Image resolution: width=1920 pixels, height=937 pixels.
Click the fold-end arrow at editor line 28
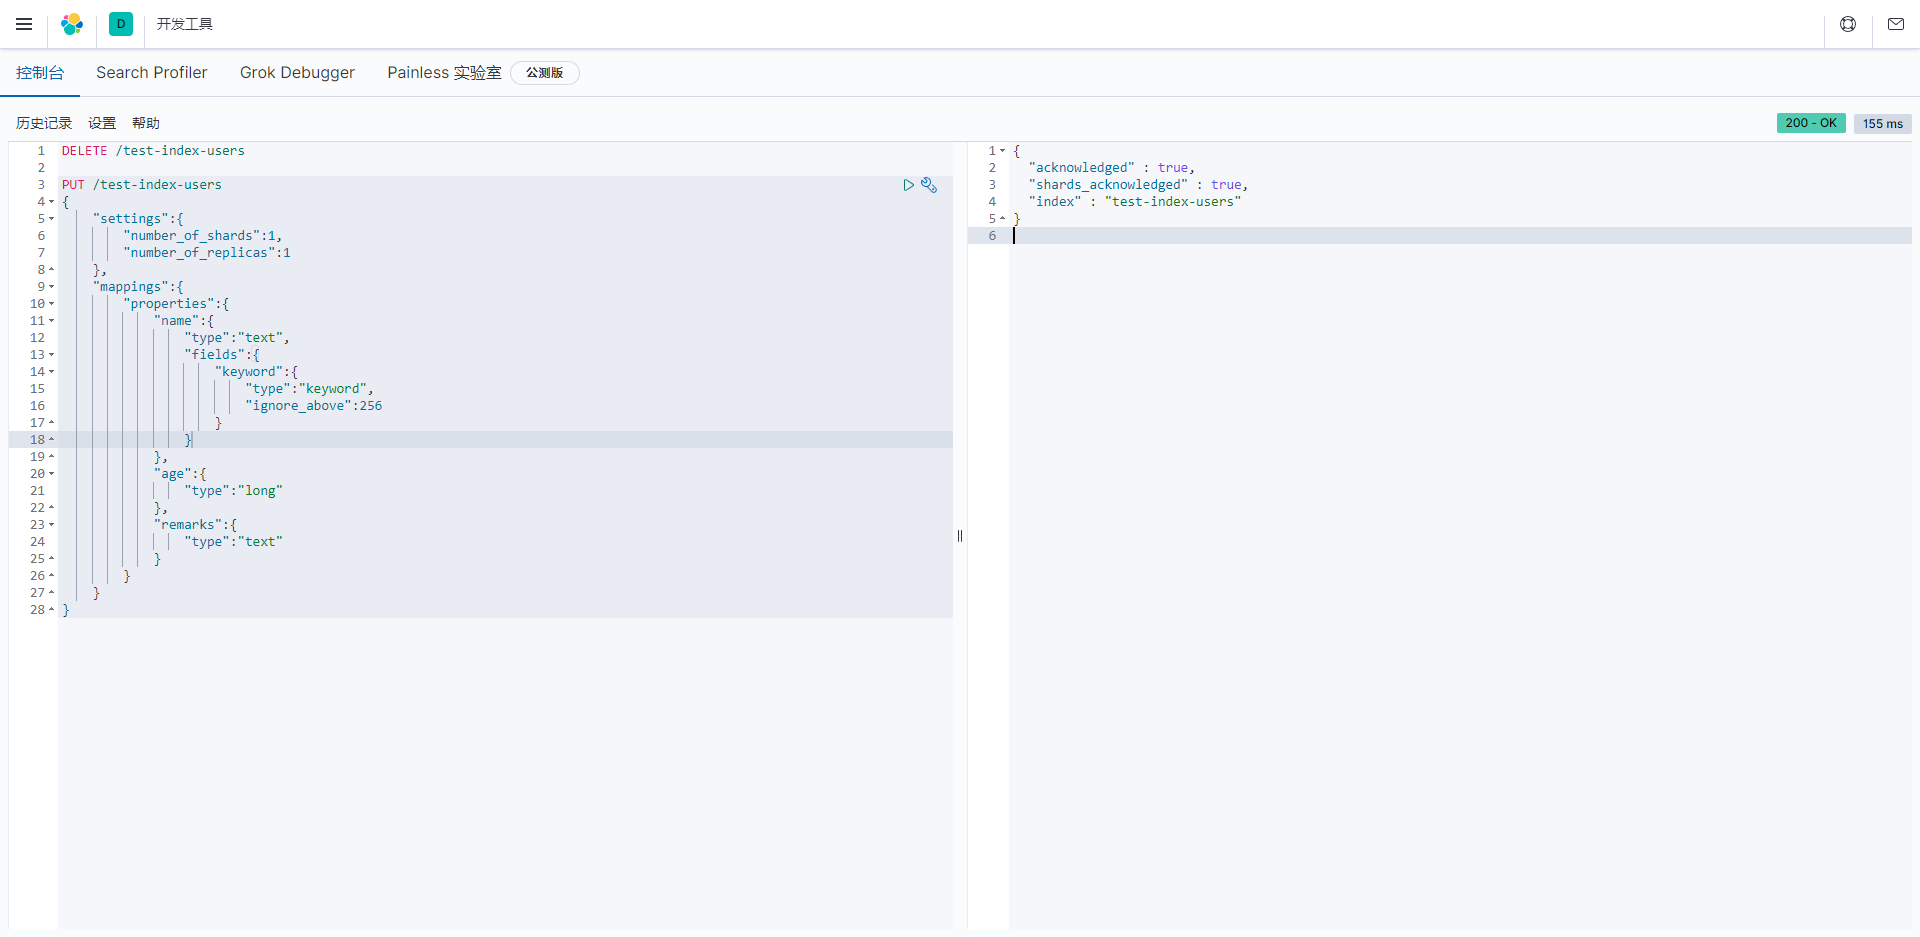coord(52,610)
